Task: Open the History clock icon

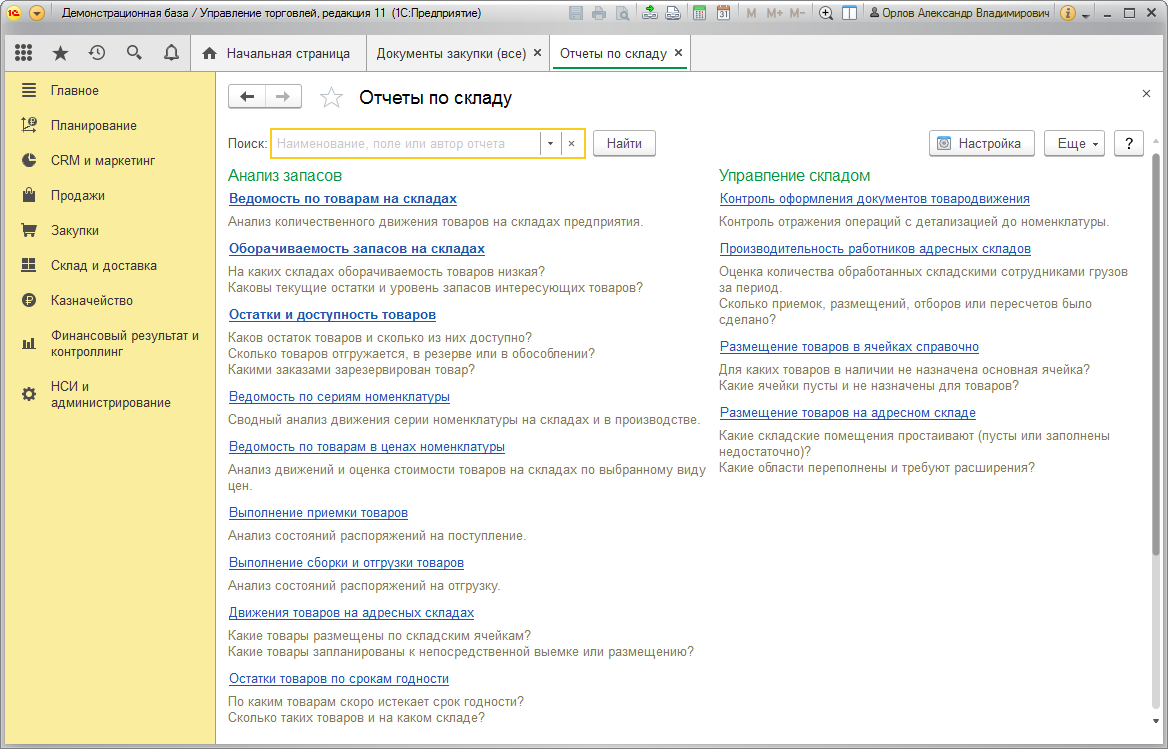Action: pos(97,53)
